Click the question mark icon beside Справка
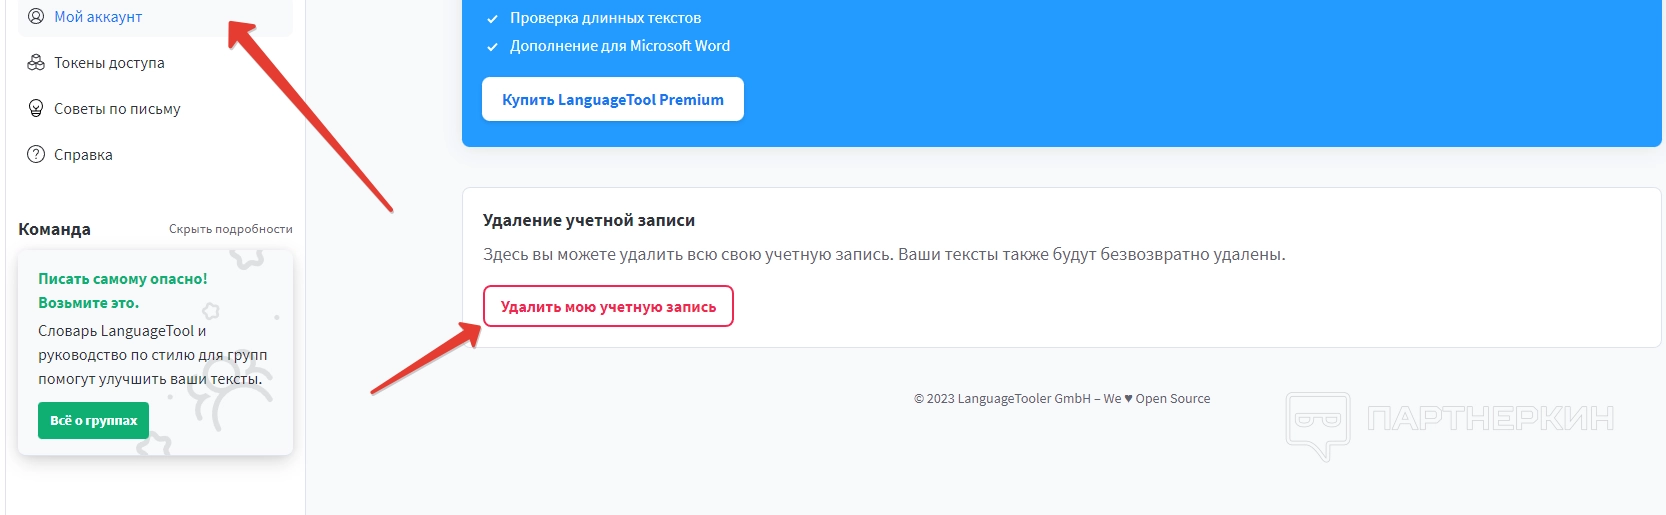This screenshot has width=1666, height=515. pos(36,155)
